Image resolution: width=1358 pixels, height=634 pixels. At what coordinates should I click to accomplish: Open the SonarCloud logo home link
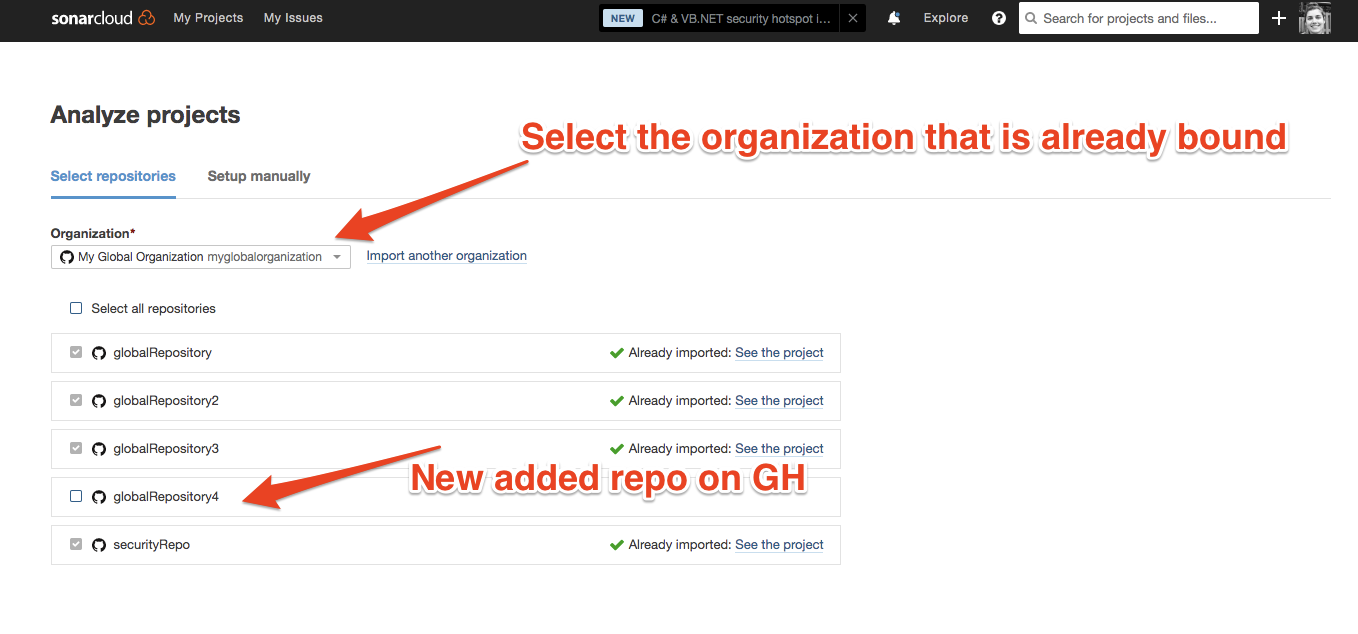pos(103,18)
